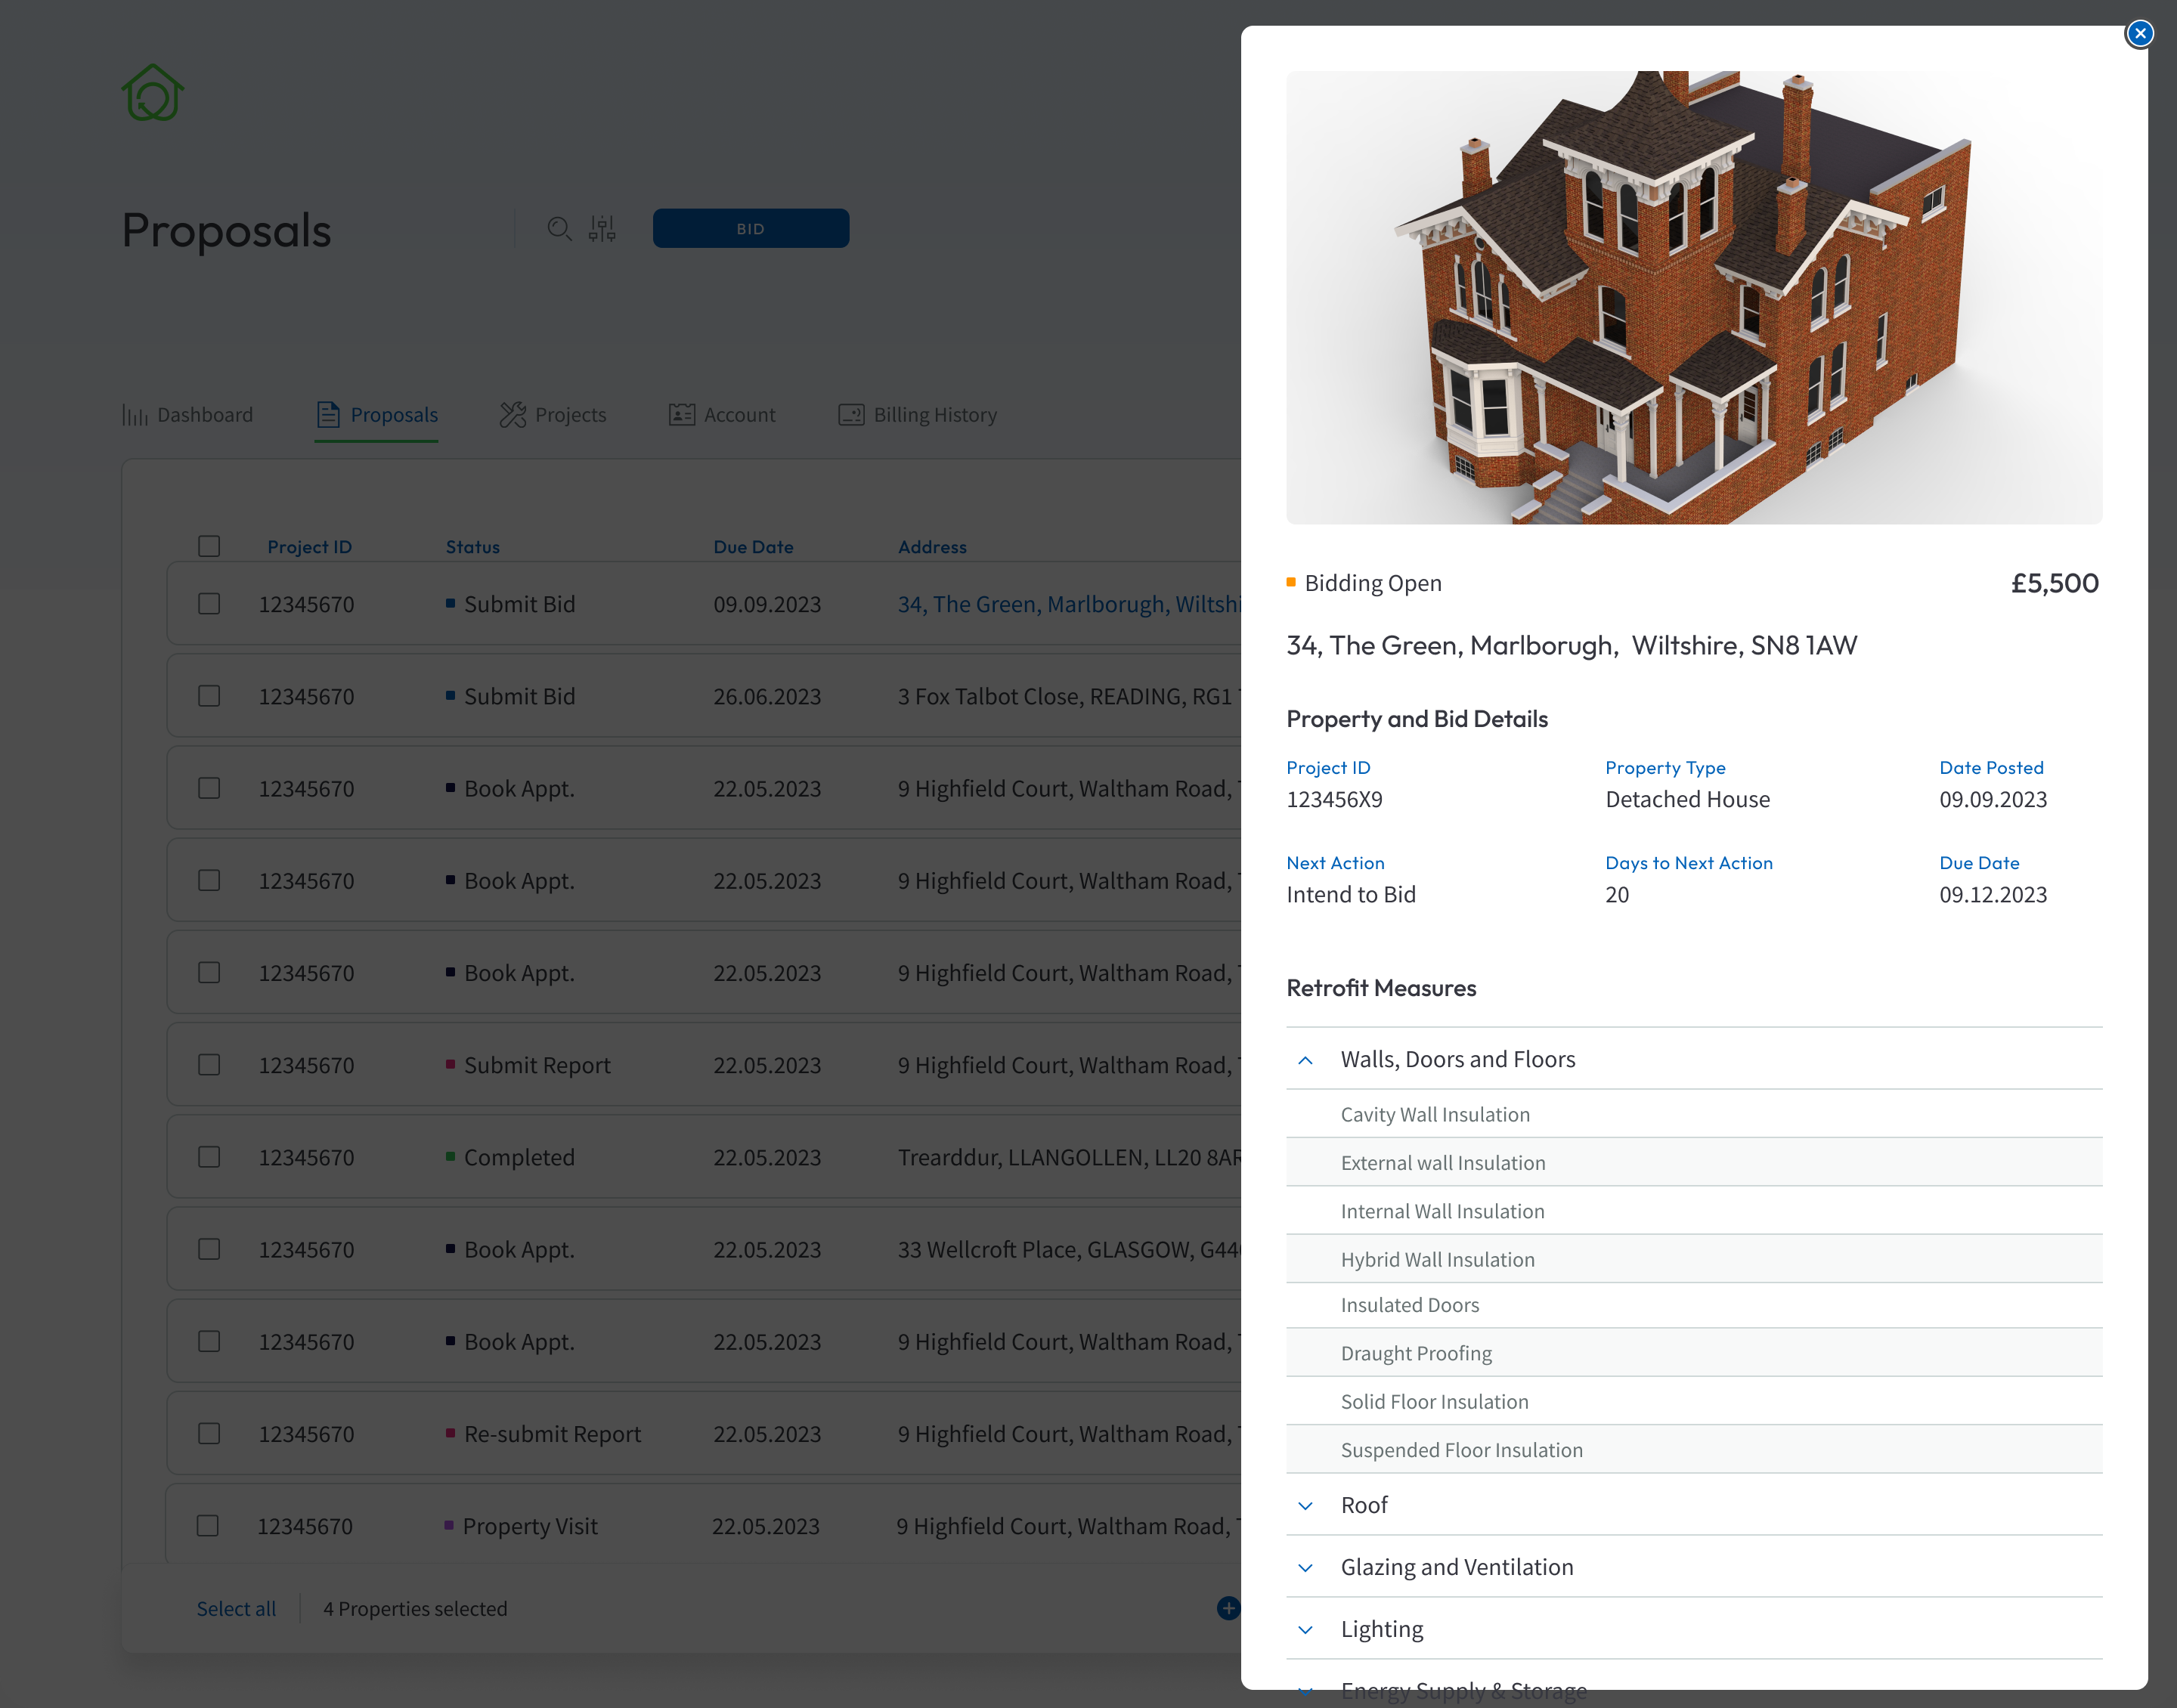Open the filter sliders icon
This screenshot has width=2177, height=1708.
602,229
